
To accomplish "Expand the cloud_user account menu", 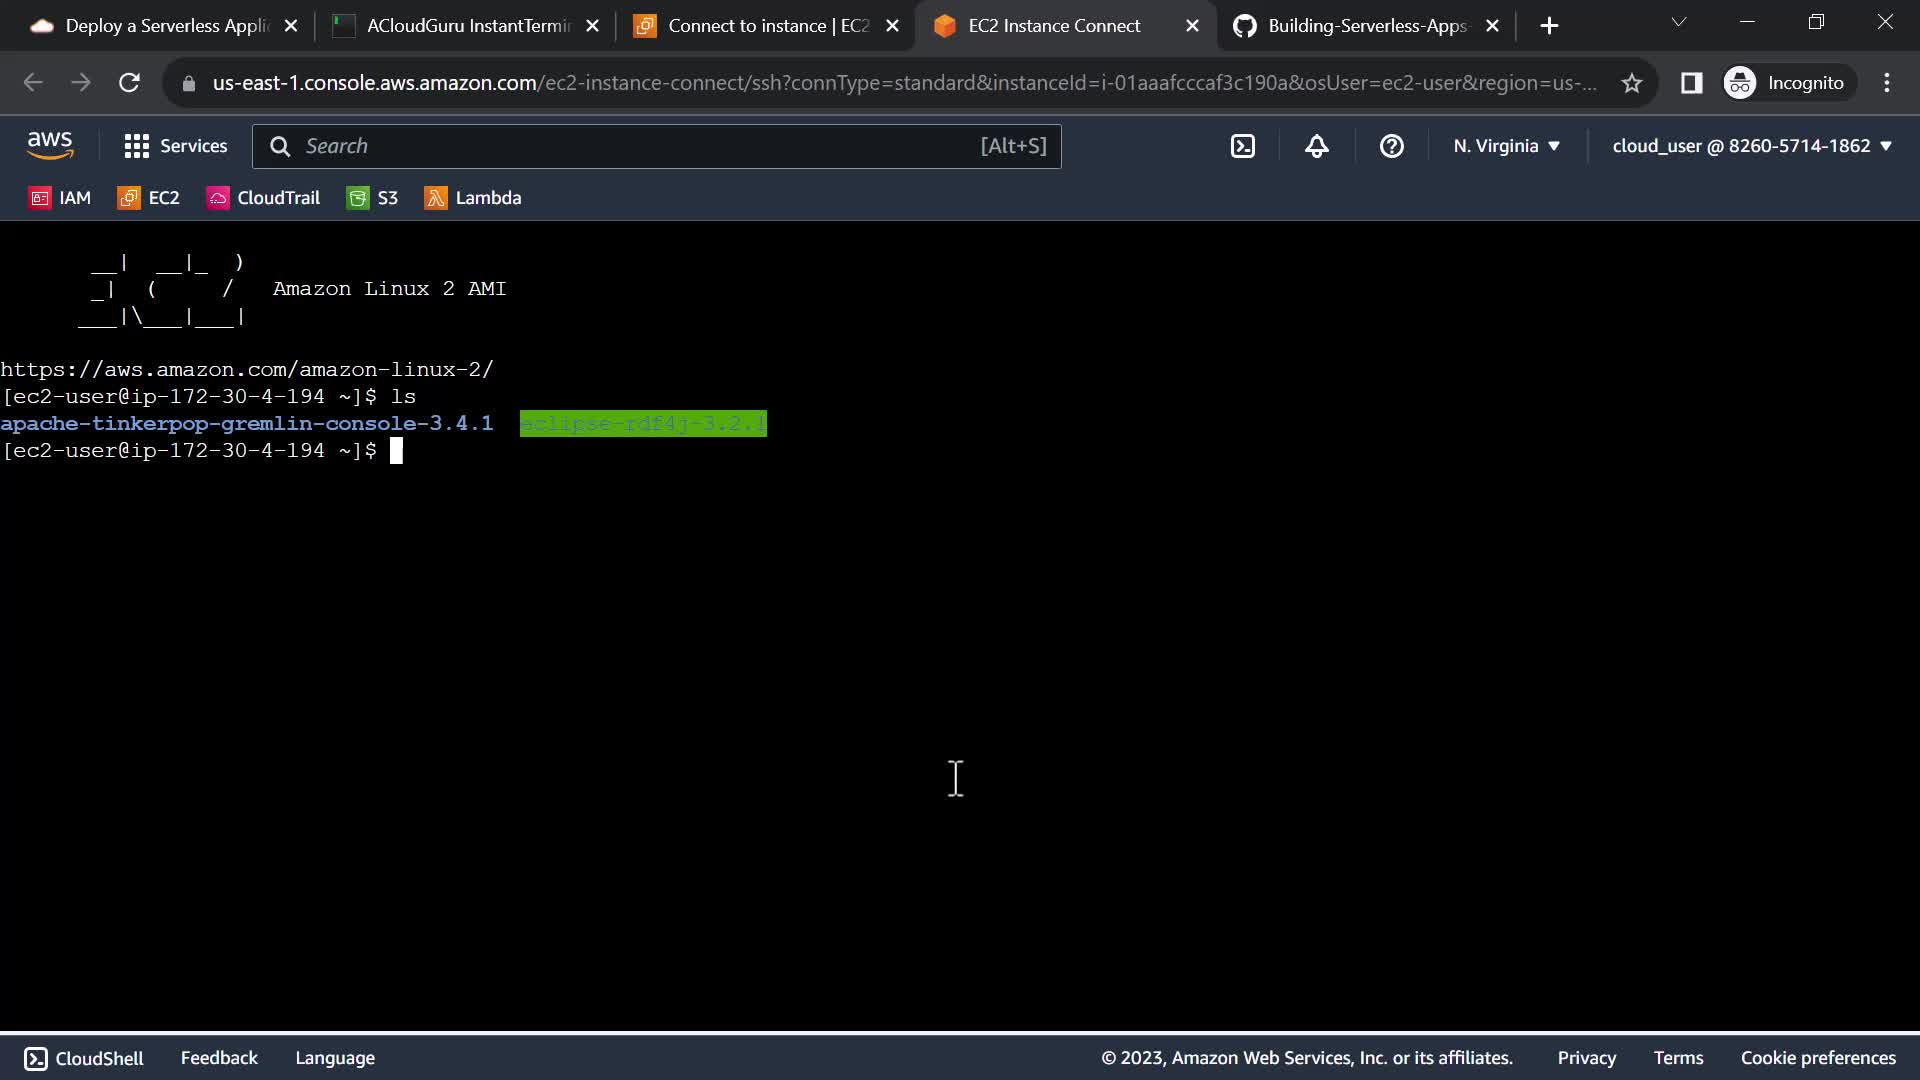I will (1751, 146).
